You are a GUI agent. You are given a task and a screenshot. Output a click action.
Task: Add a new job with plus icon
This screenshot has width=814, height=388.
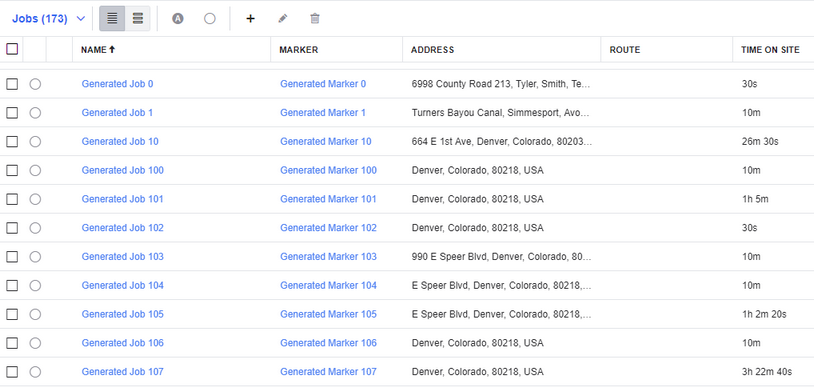(x=250, y=19)
